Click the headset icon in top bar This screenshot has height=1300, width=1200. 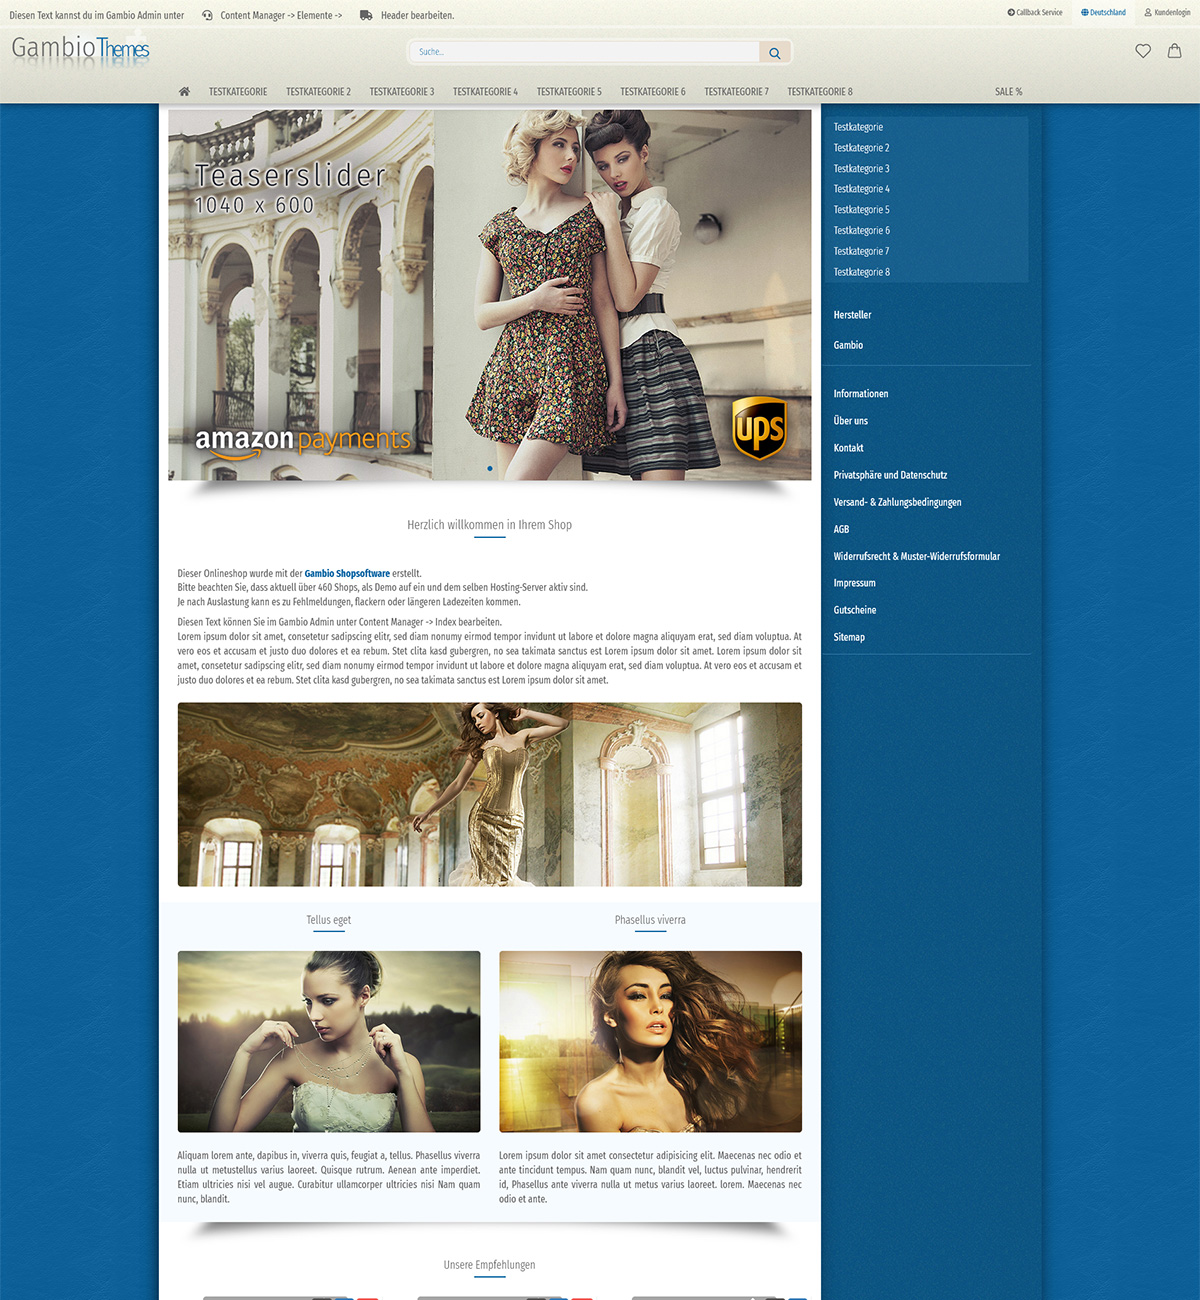[x=207, y=16]
